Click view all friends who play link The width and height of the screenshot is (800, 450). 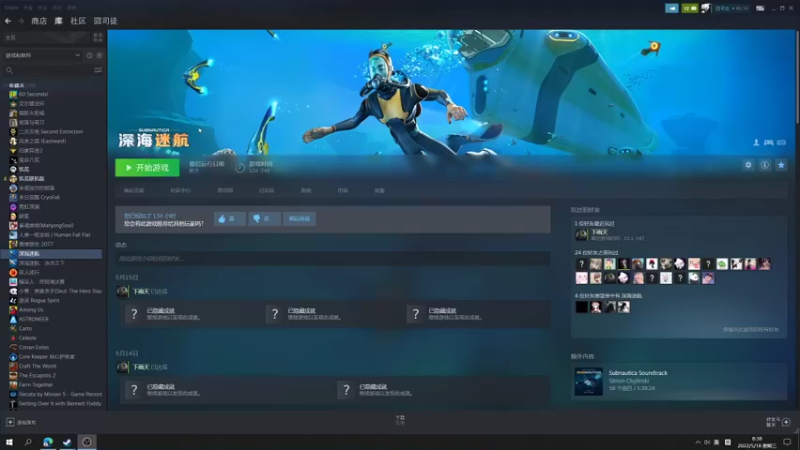point(751,330)
